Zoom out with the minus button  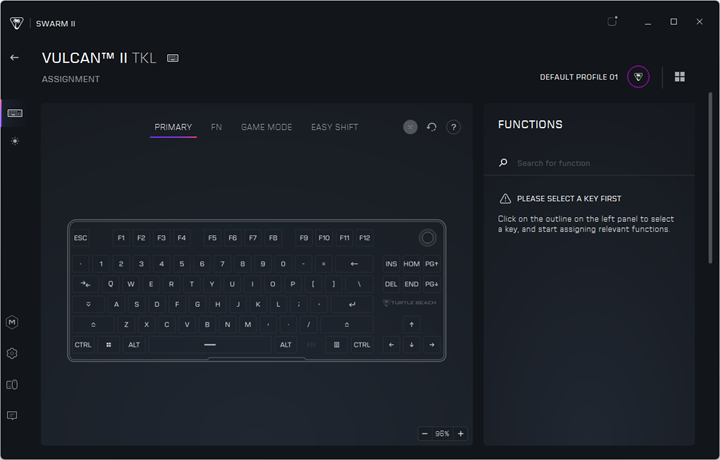point(425,434)
